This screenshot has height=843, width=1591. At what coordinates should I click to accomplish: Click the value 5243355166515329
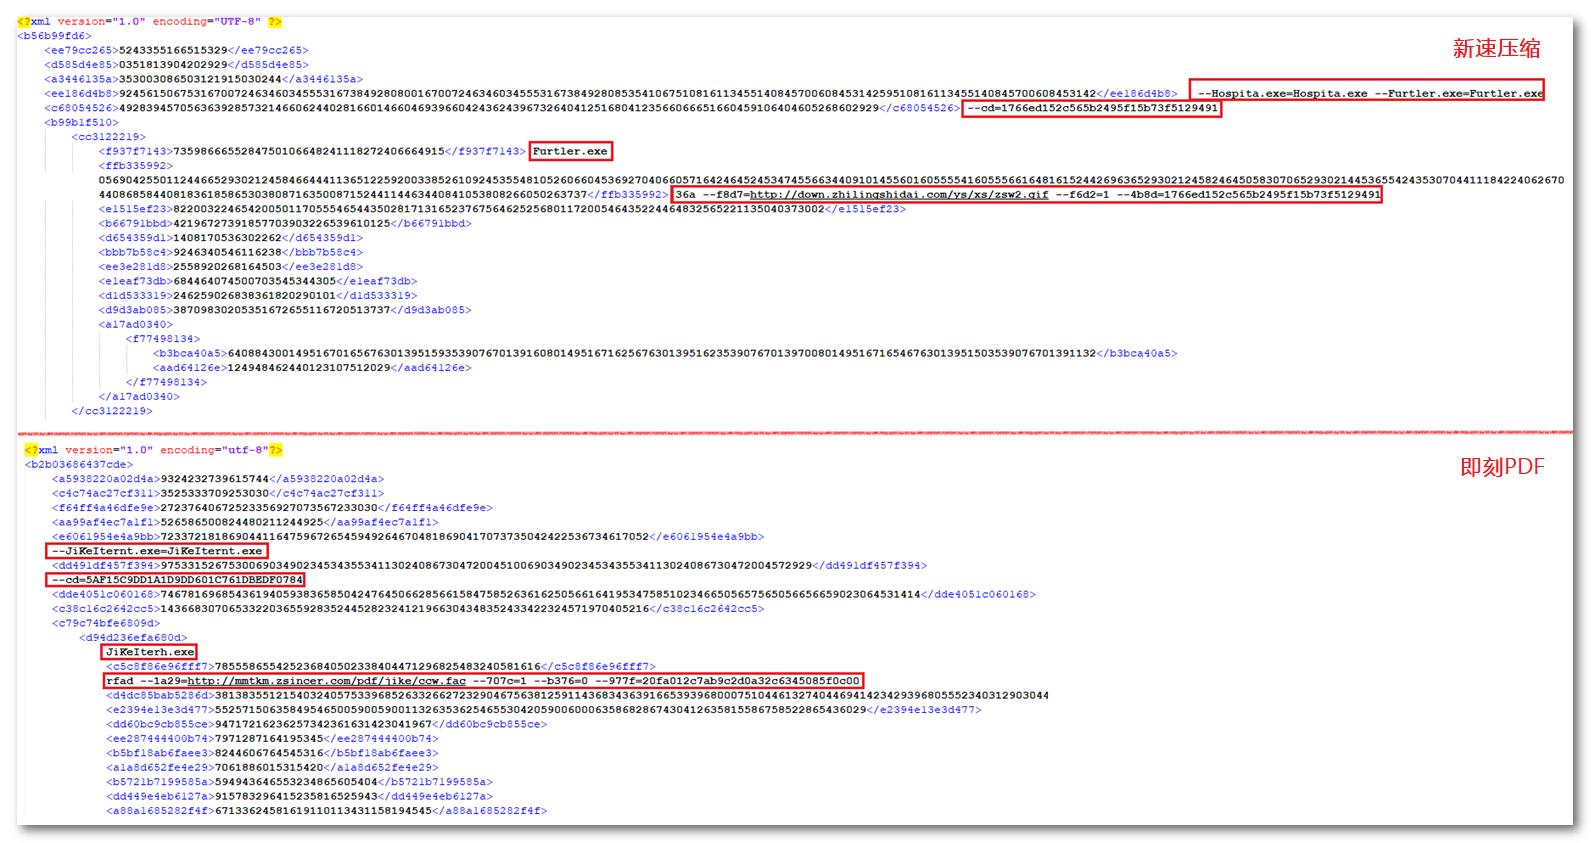coord(173,50)
